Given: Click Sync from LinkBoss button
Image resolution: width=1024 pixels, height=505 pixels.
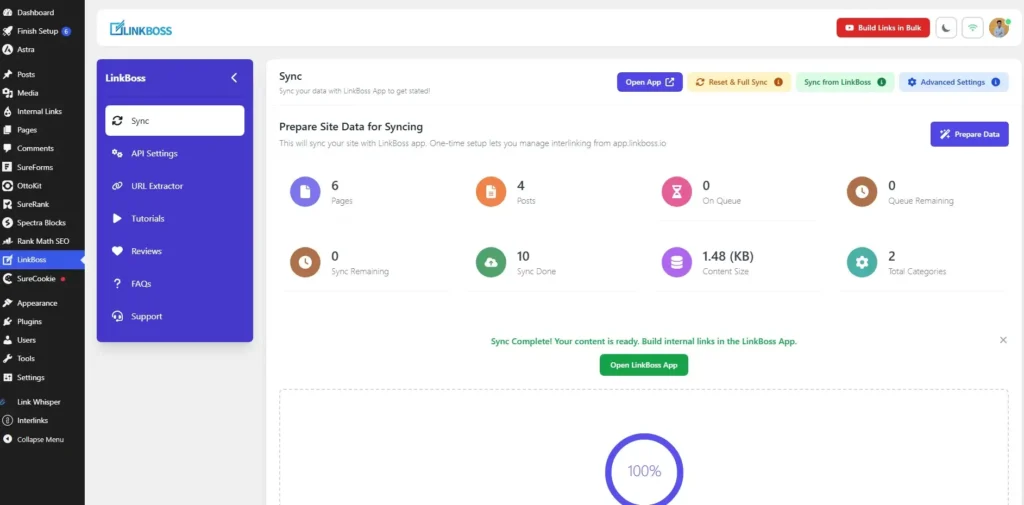Looking at the screenshot, I should tap(845, 82).
